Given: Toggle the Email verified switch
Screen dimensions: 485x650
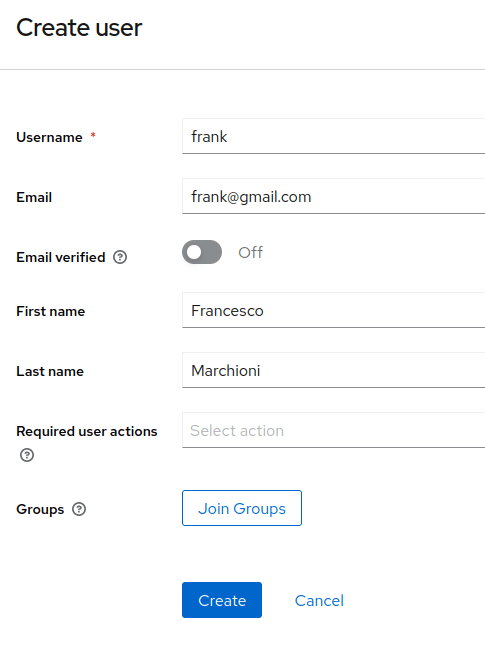Looking at the screenshot, I should pyautogui.click(x=202, y=252).
